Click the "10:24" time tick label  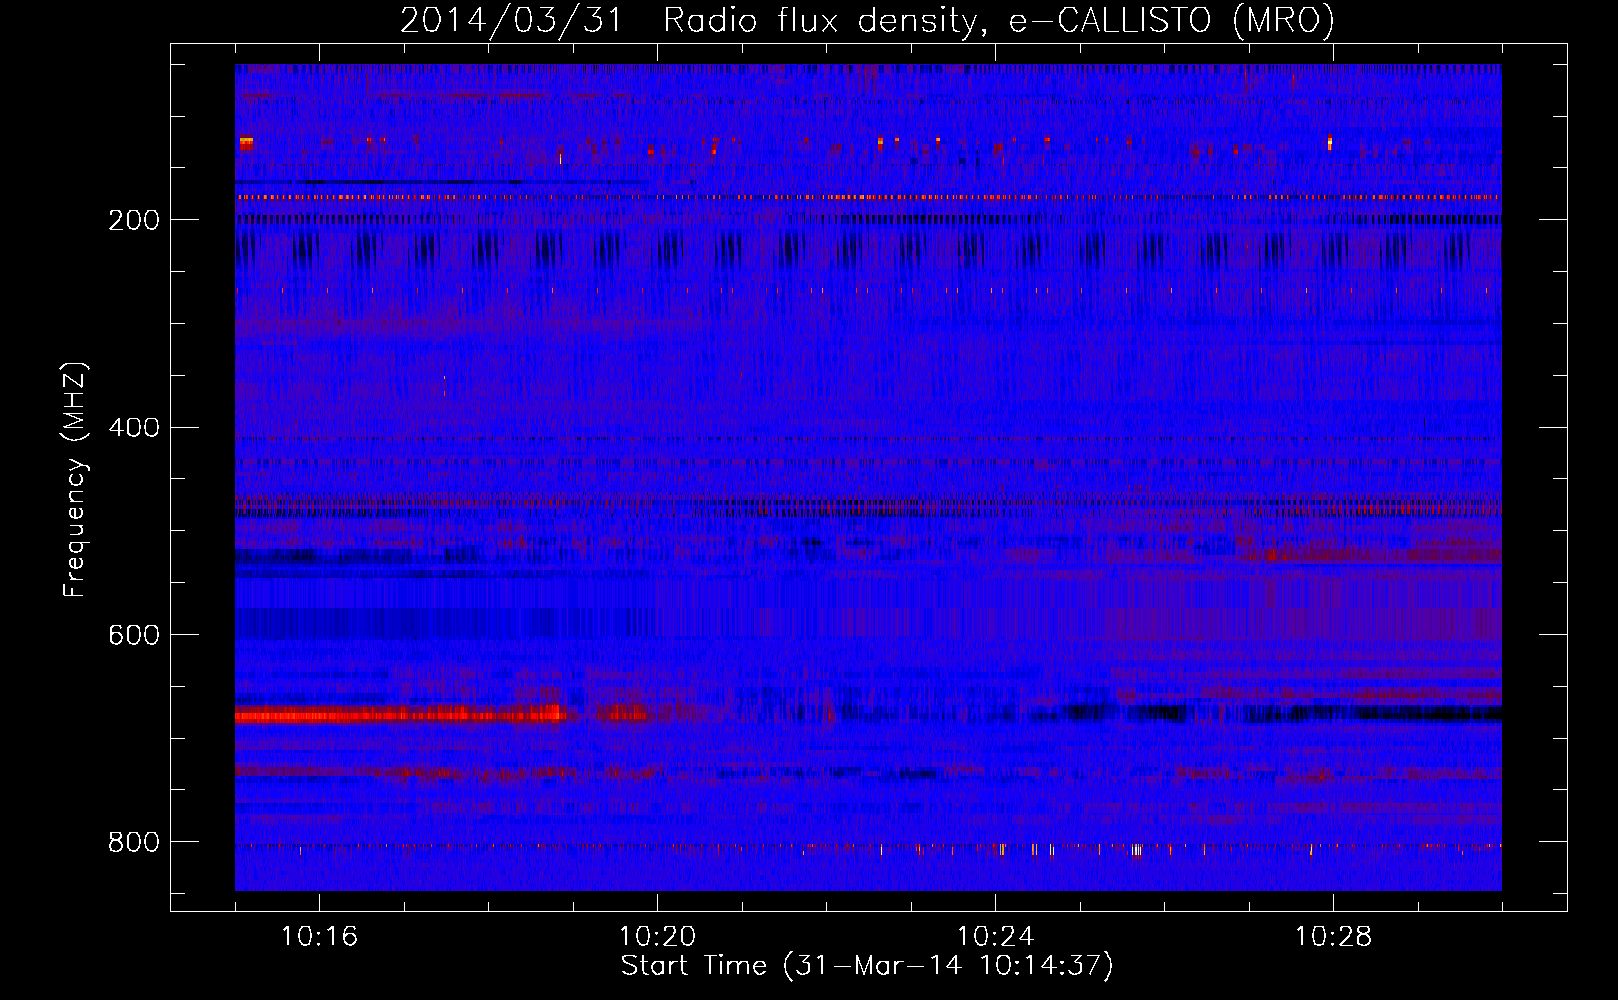click(x=995, y=936)
